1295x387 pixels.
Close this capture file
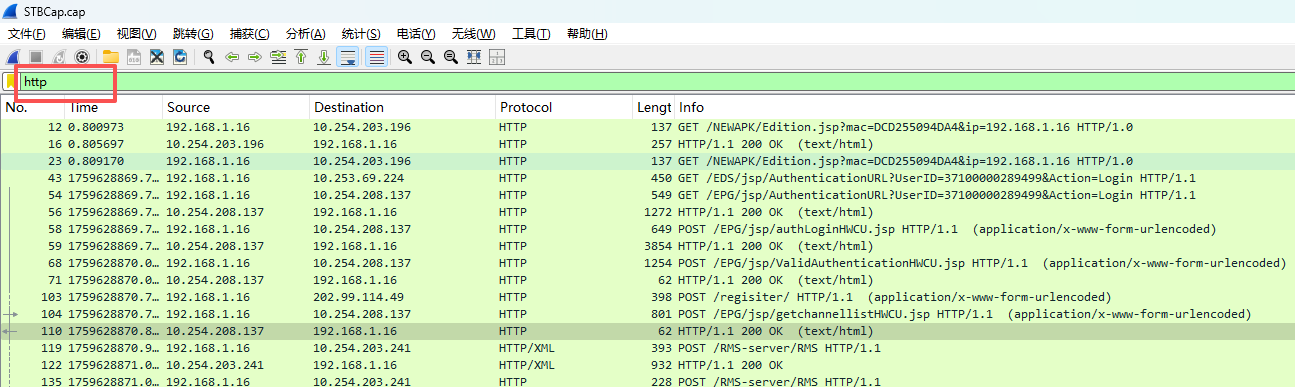(157, 57)
